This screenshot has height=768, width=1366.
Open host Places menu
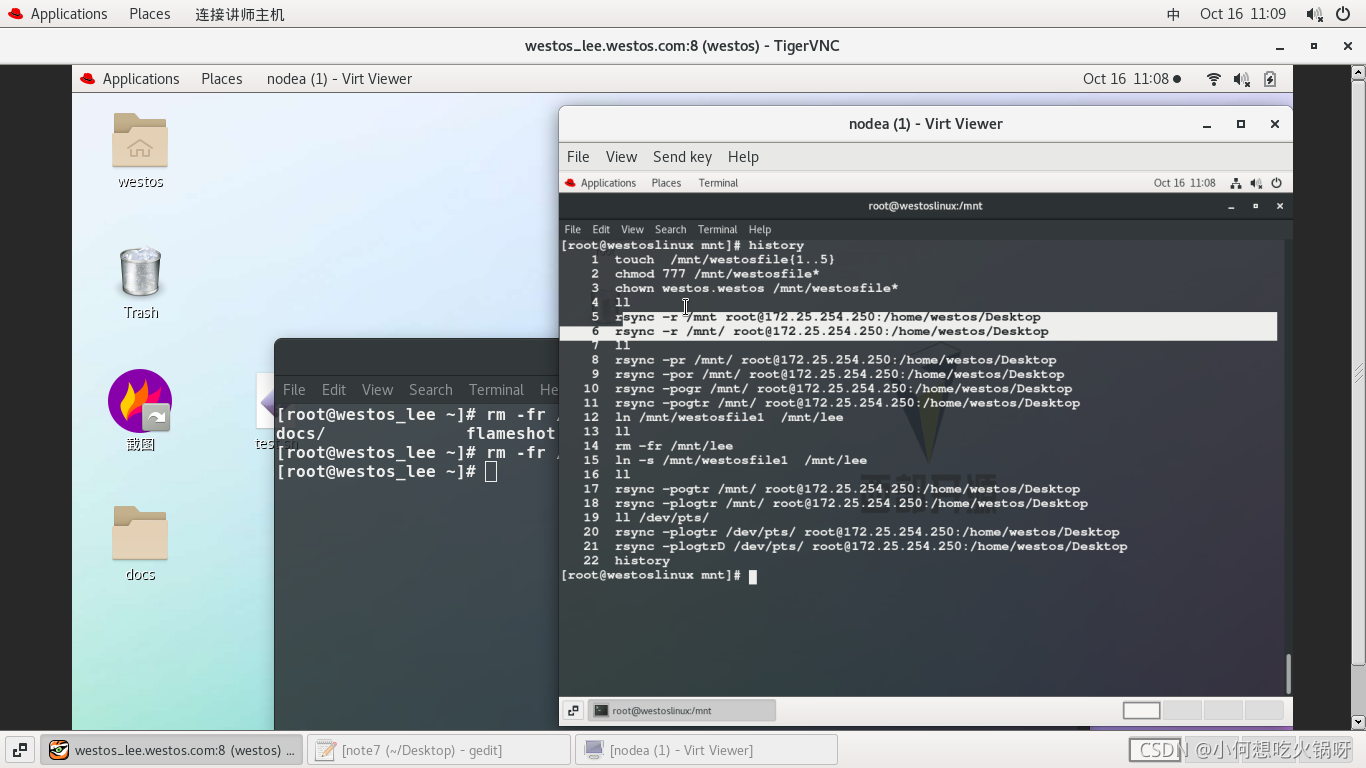[x=149, y=14]
